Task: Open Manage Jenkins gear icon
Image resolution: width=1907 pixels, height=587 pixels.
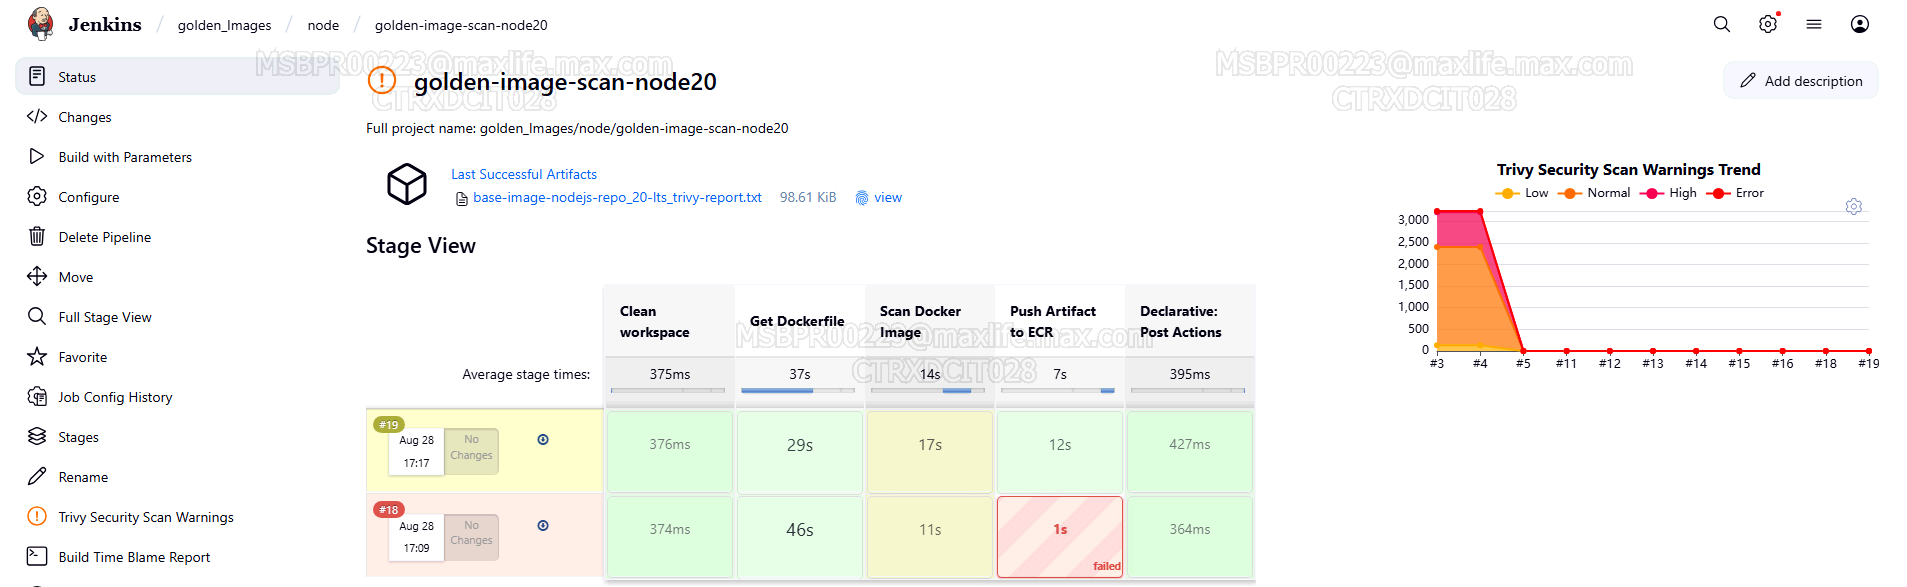Action: pos(1768,24)
